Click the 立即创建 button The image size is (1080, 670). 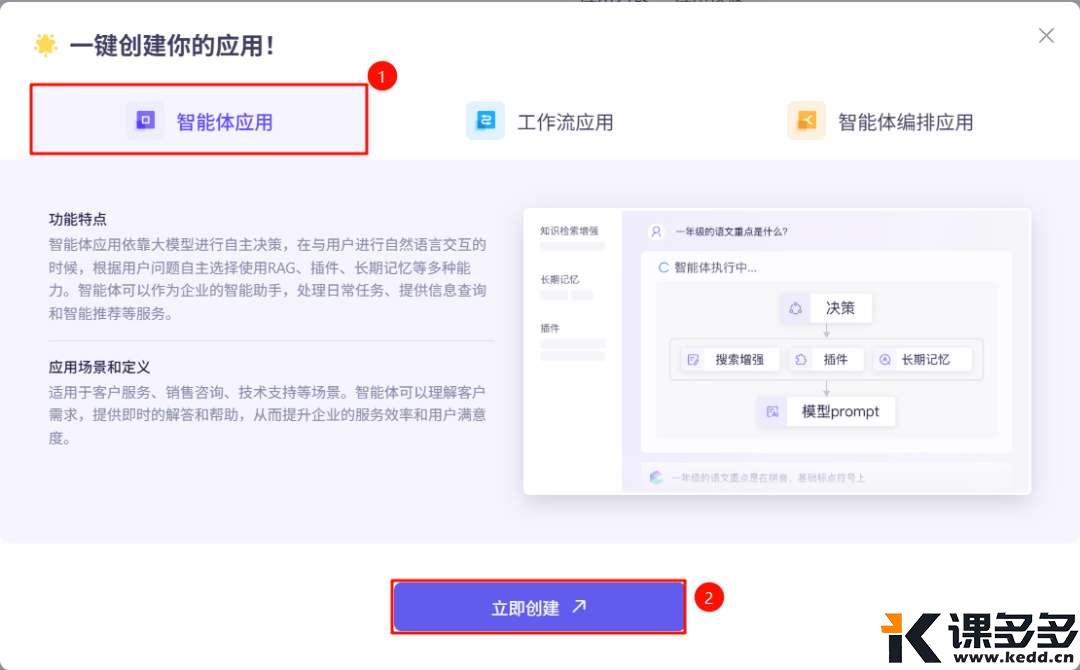pos(538,605)
